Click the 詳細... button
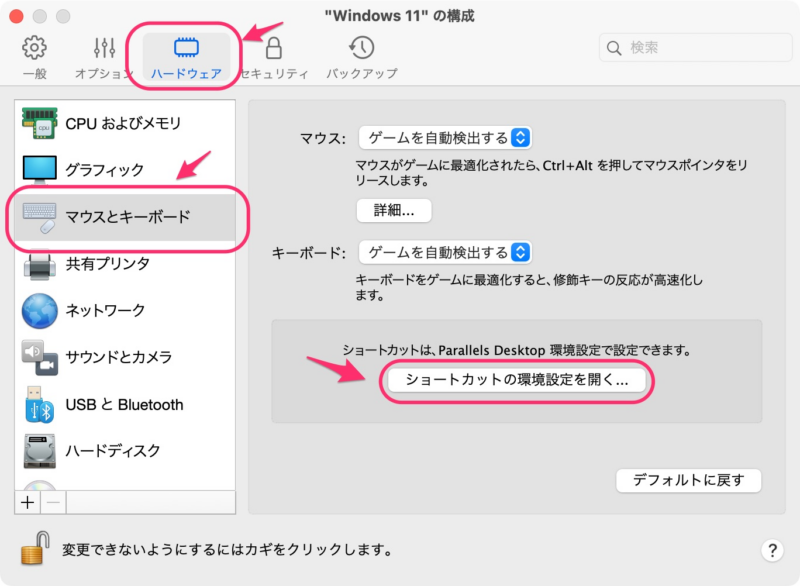 [394, 211]
